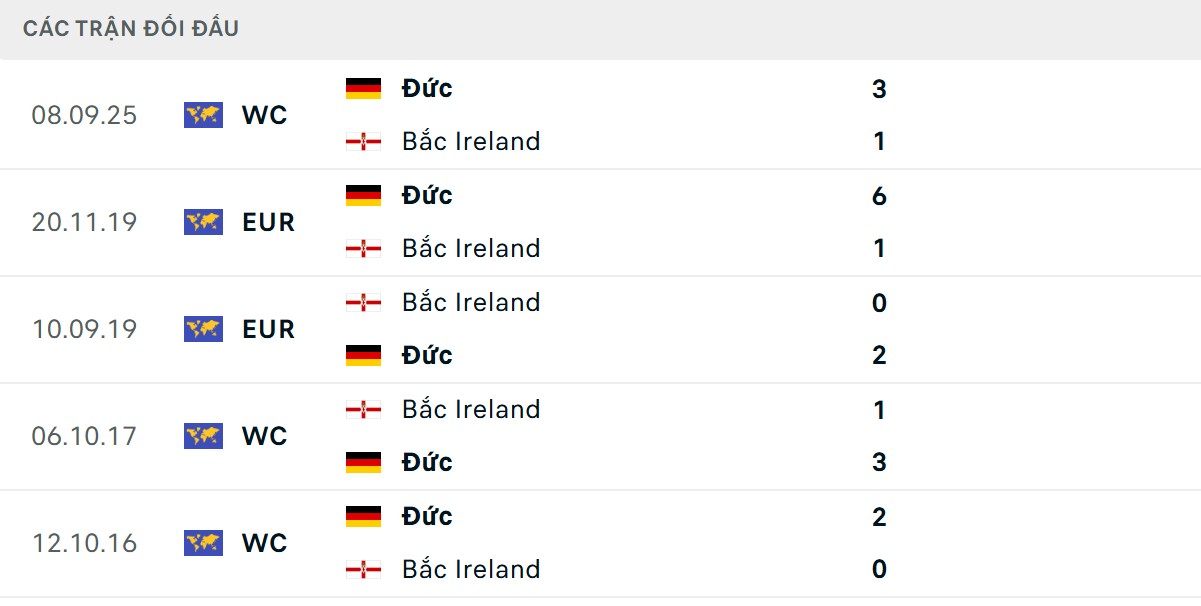Select the WC label of 08.09.25 match

(264, 115)
